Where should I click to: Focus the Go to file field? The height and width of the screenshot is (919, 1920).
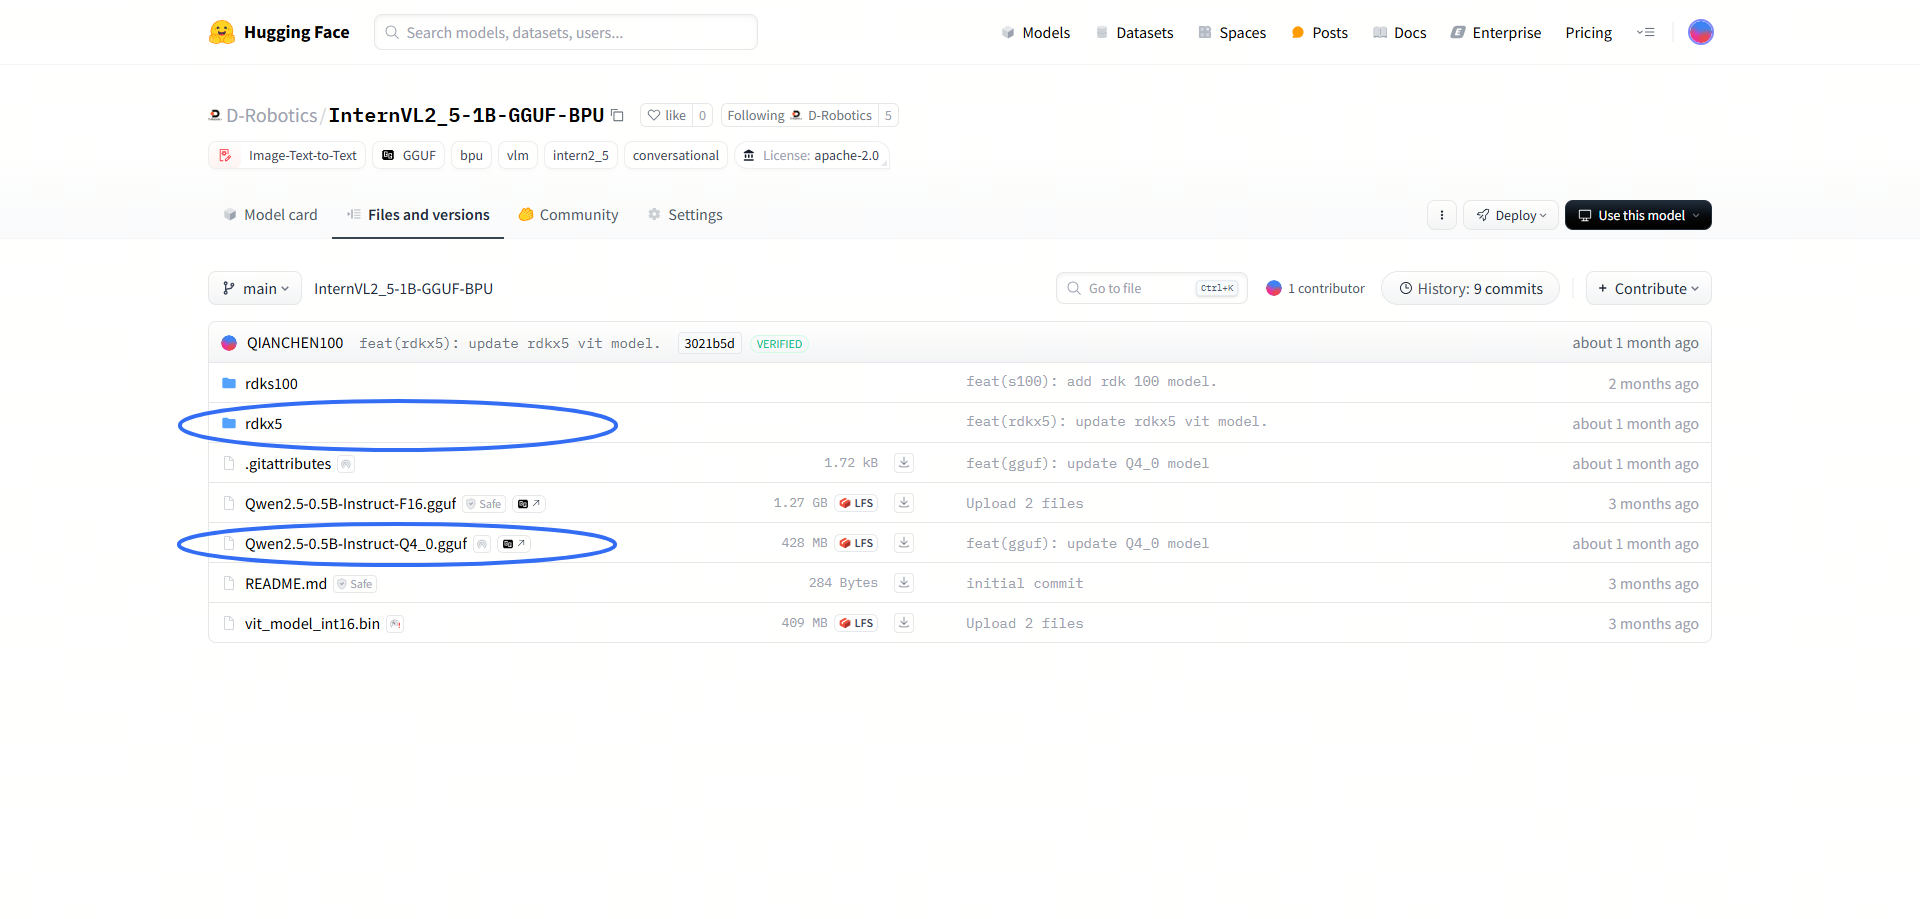point(1151,288)
